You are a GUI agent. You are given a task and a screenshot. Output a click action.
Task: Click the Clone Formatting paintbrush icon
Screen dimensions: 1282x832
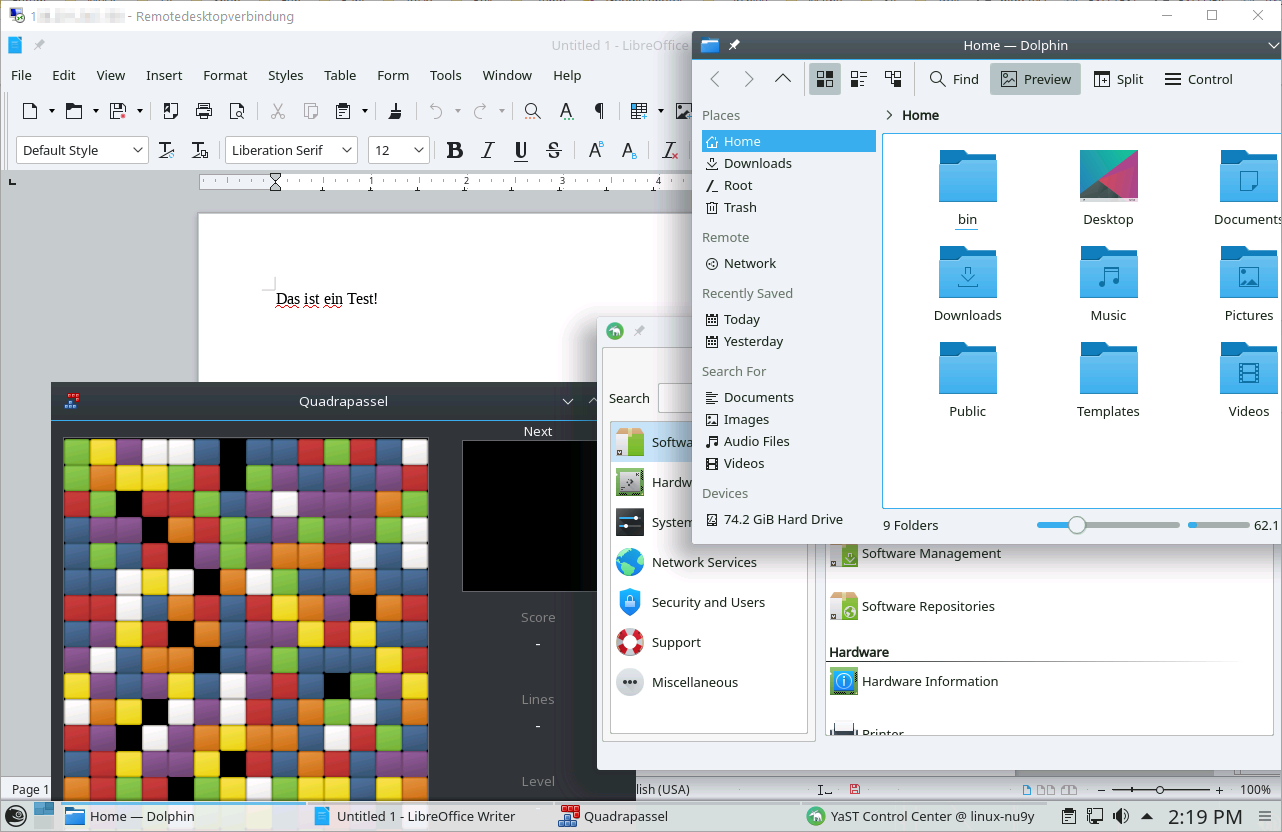[395, 111]
